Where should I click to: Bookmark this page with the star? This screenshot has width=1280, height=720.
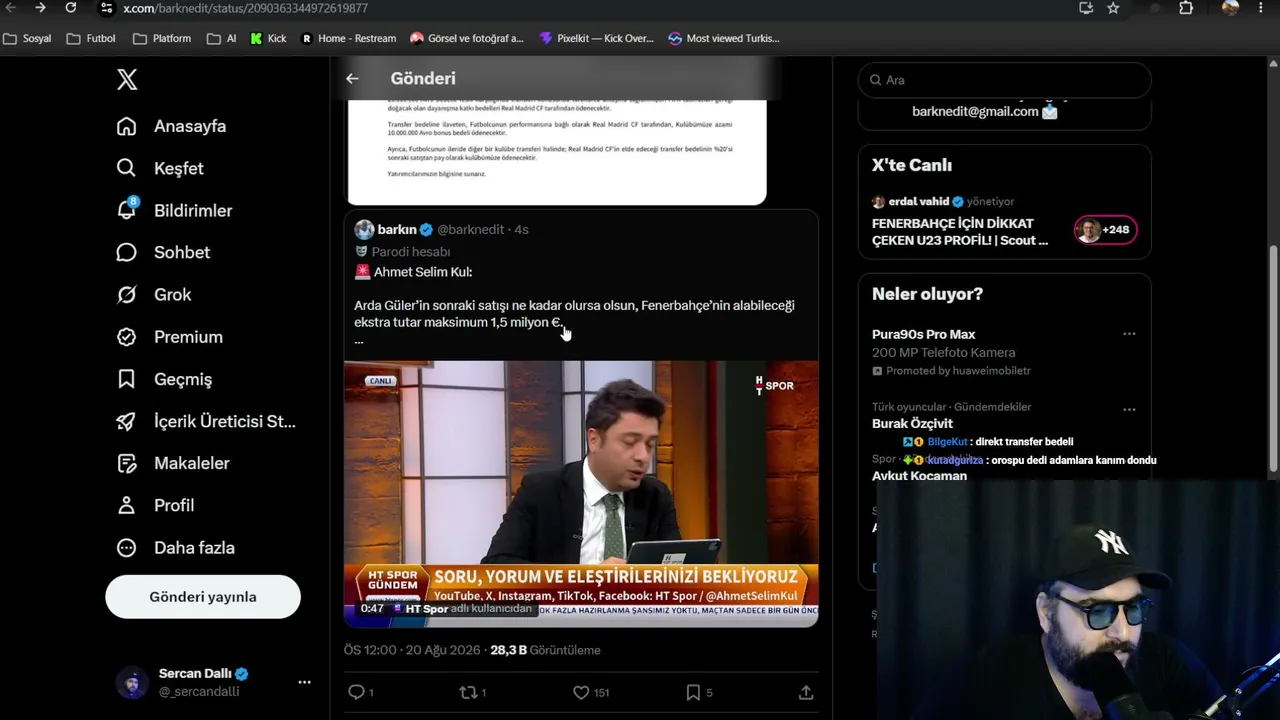(x=1113, y=8)
